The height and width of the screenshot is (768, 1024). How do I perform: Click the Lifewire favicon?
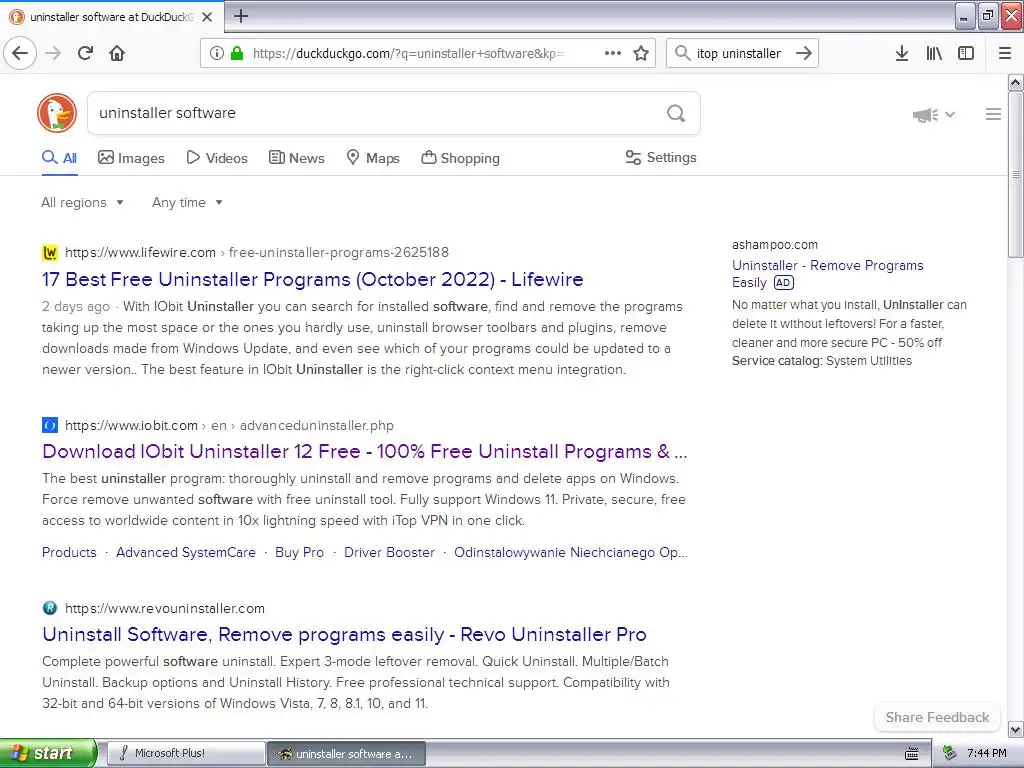pos(50,253)
